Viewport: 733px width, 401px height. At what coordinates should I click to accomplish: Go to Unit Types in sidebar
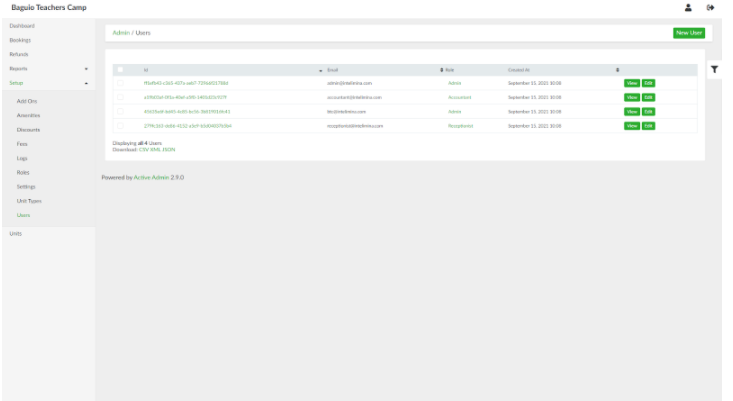pyautogui.click(x=29, y=201)
